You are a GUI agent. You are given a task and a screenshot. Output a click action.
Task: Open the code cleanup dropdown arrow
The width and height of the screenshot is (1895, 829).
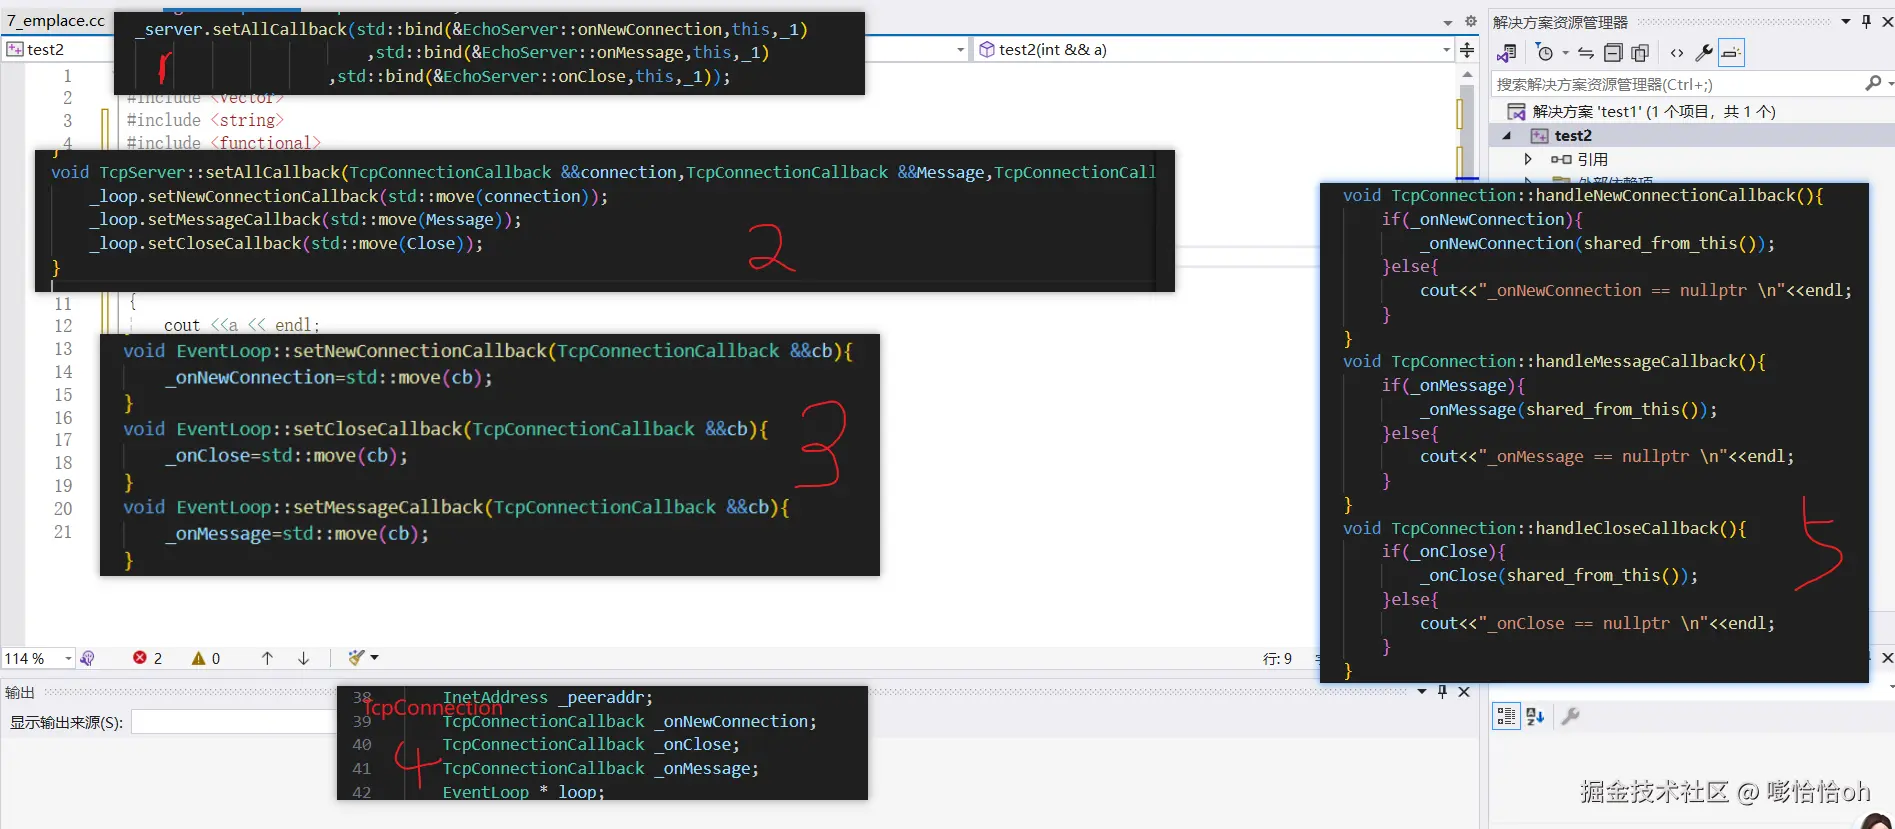375,657
